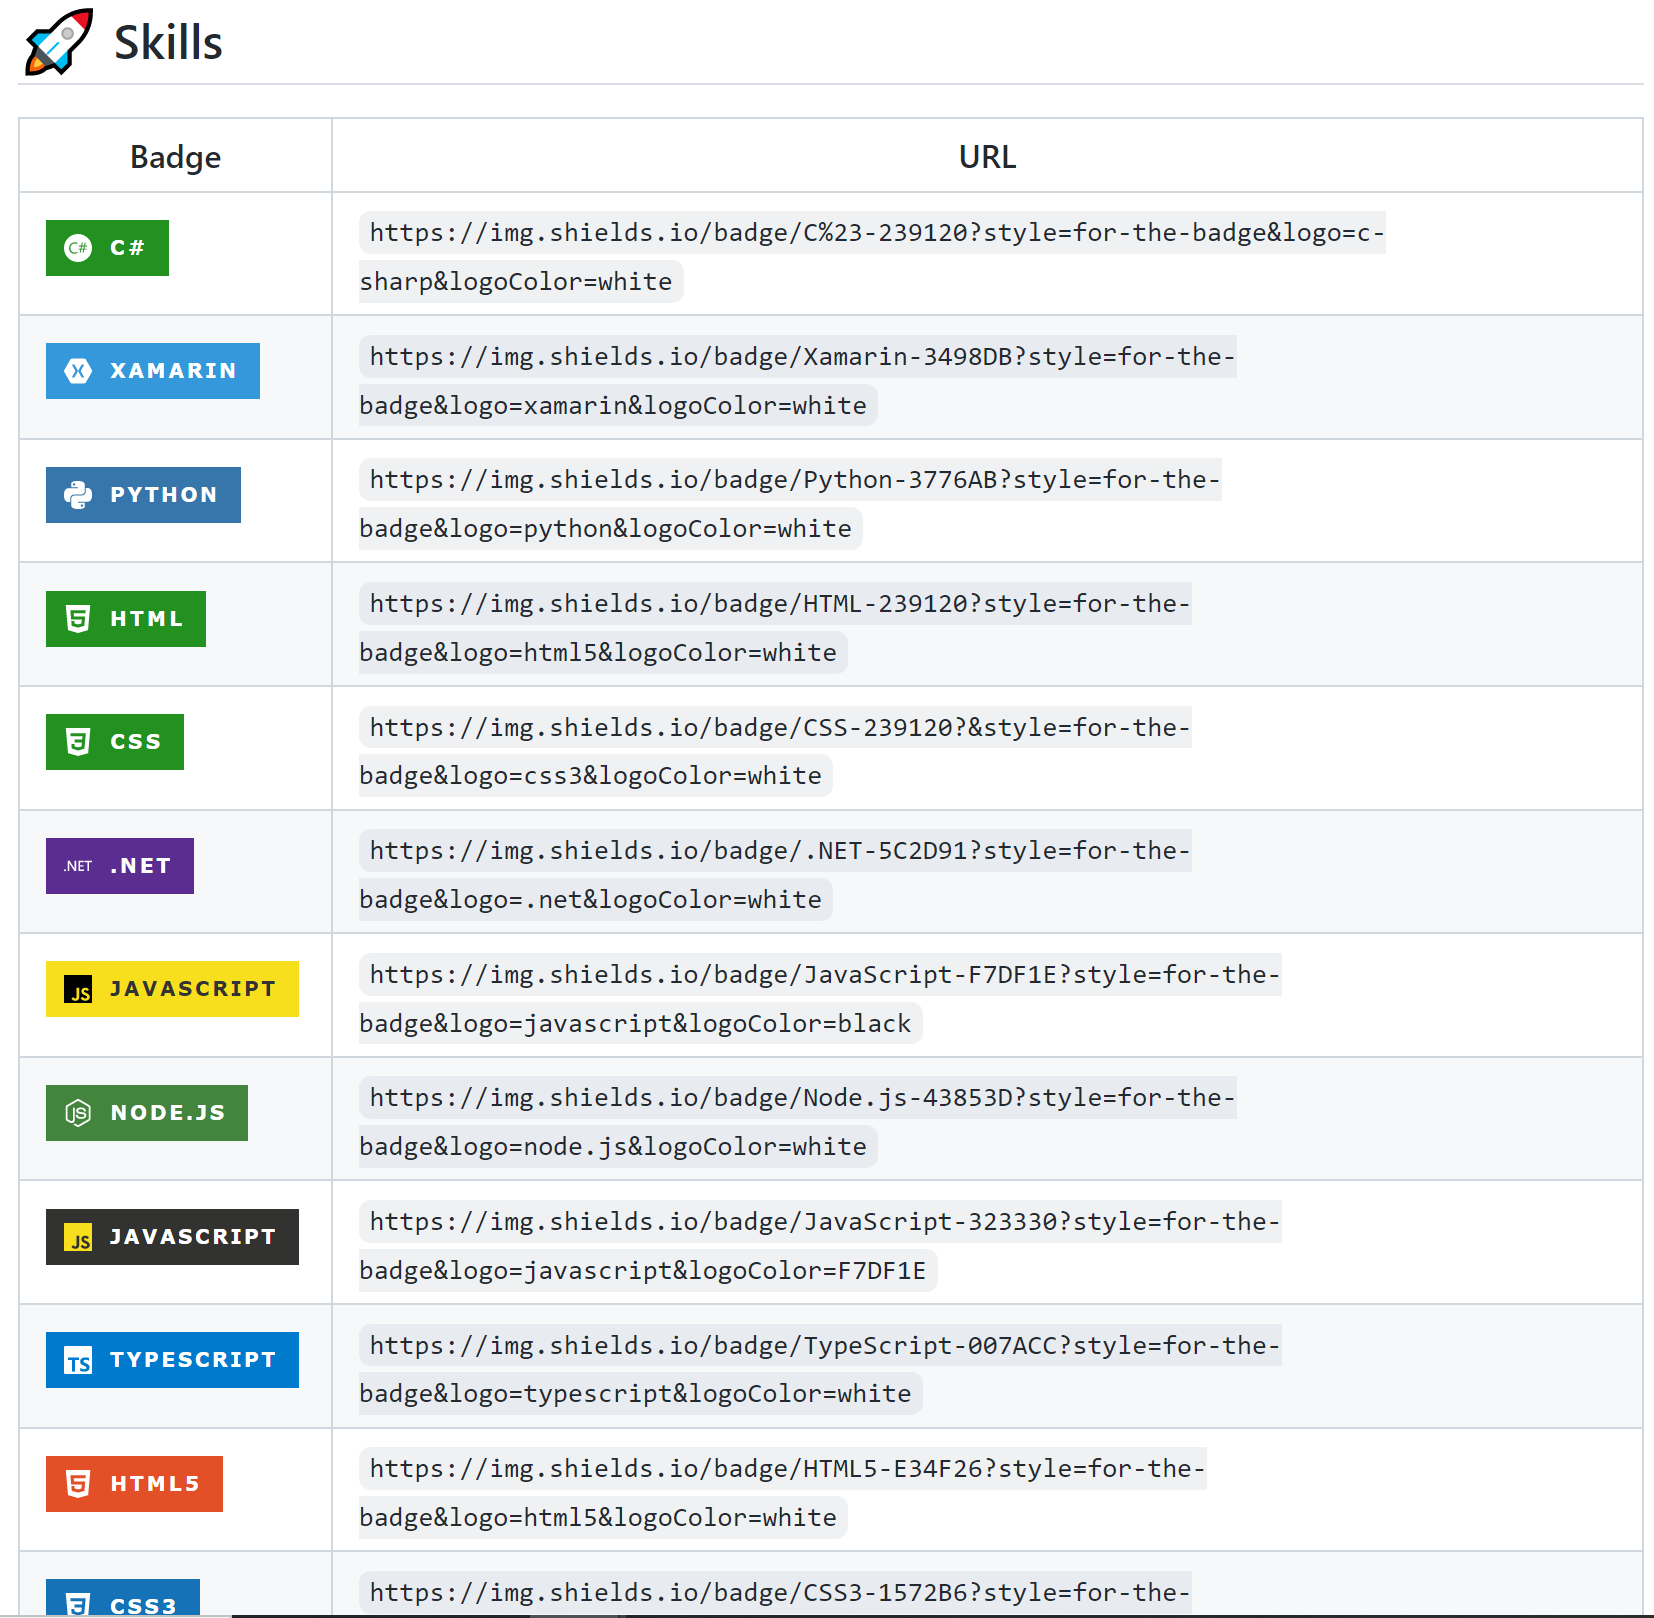Click the green CSS badge
The image size is (1654, 1618).
coord(114,742)
